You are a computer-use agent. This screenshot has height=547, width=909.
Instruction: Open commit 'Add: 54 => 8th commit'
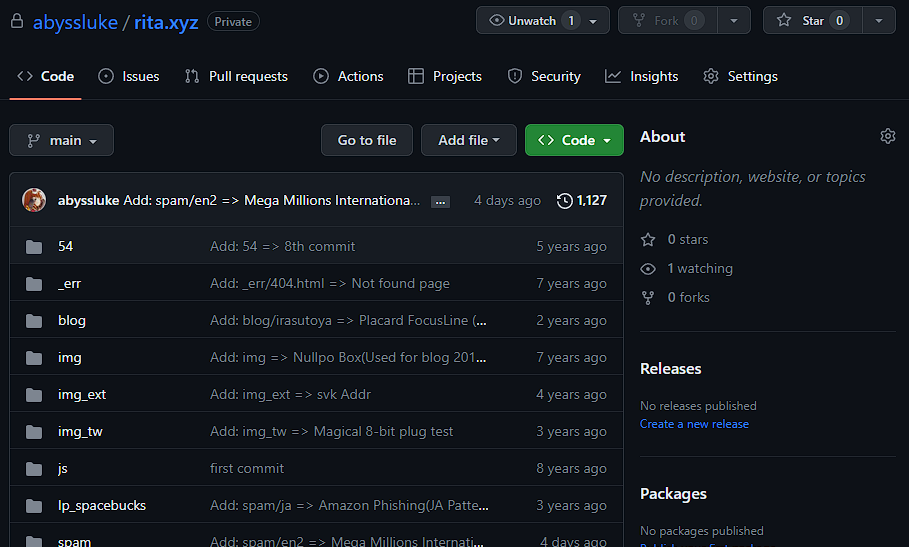click(x=282, y=246)
